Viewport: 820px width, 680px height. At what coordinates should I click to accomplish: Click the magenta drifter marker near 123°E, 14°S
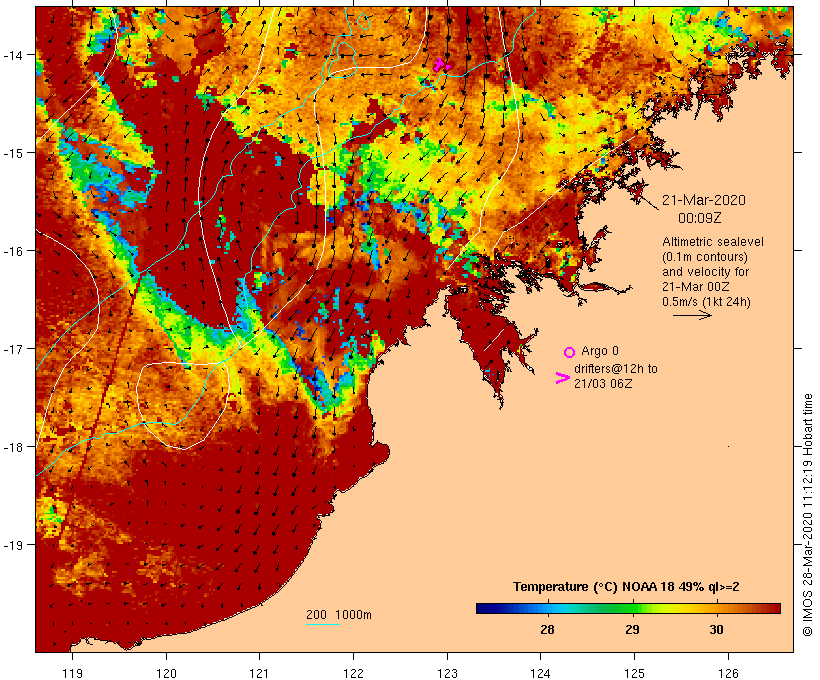coord(441,65)
